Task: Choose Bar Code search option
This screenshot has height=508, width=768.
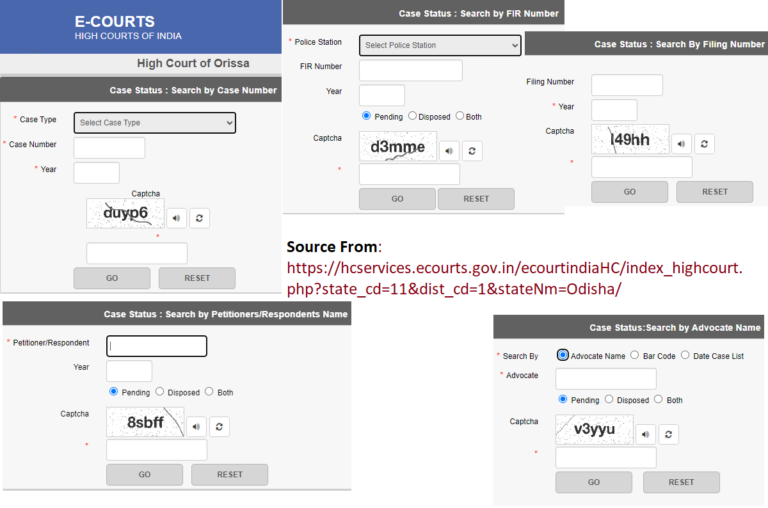Action: click(x=635, y=355)
